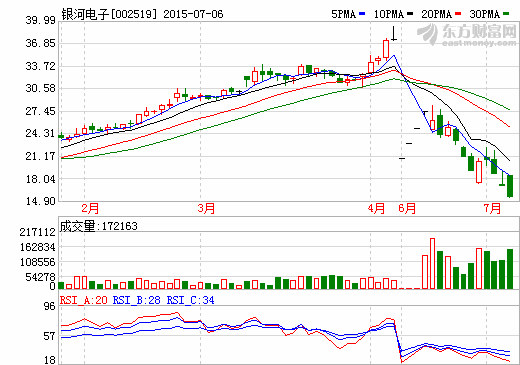The image size is (520, 365).
Task: Click the last green candlestick at the chart's right end
Action: (510, 186)
